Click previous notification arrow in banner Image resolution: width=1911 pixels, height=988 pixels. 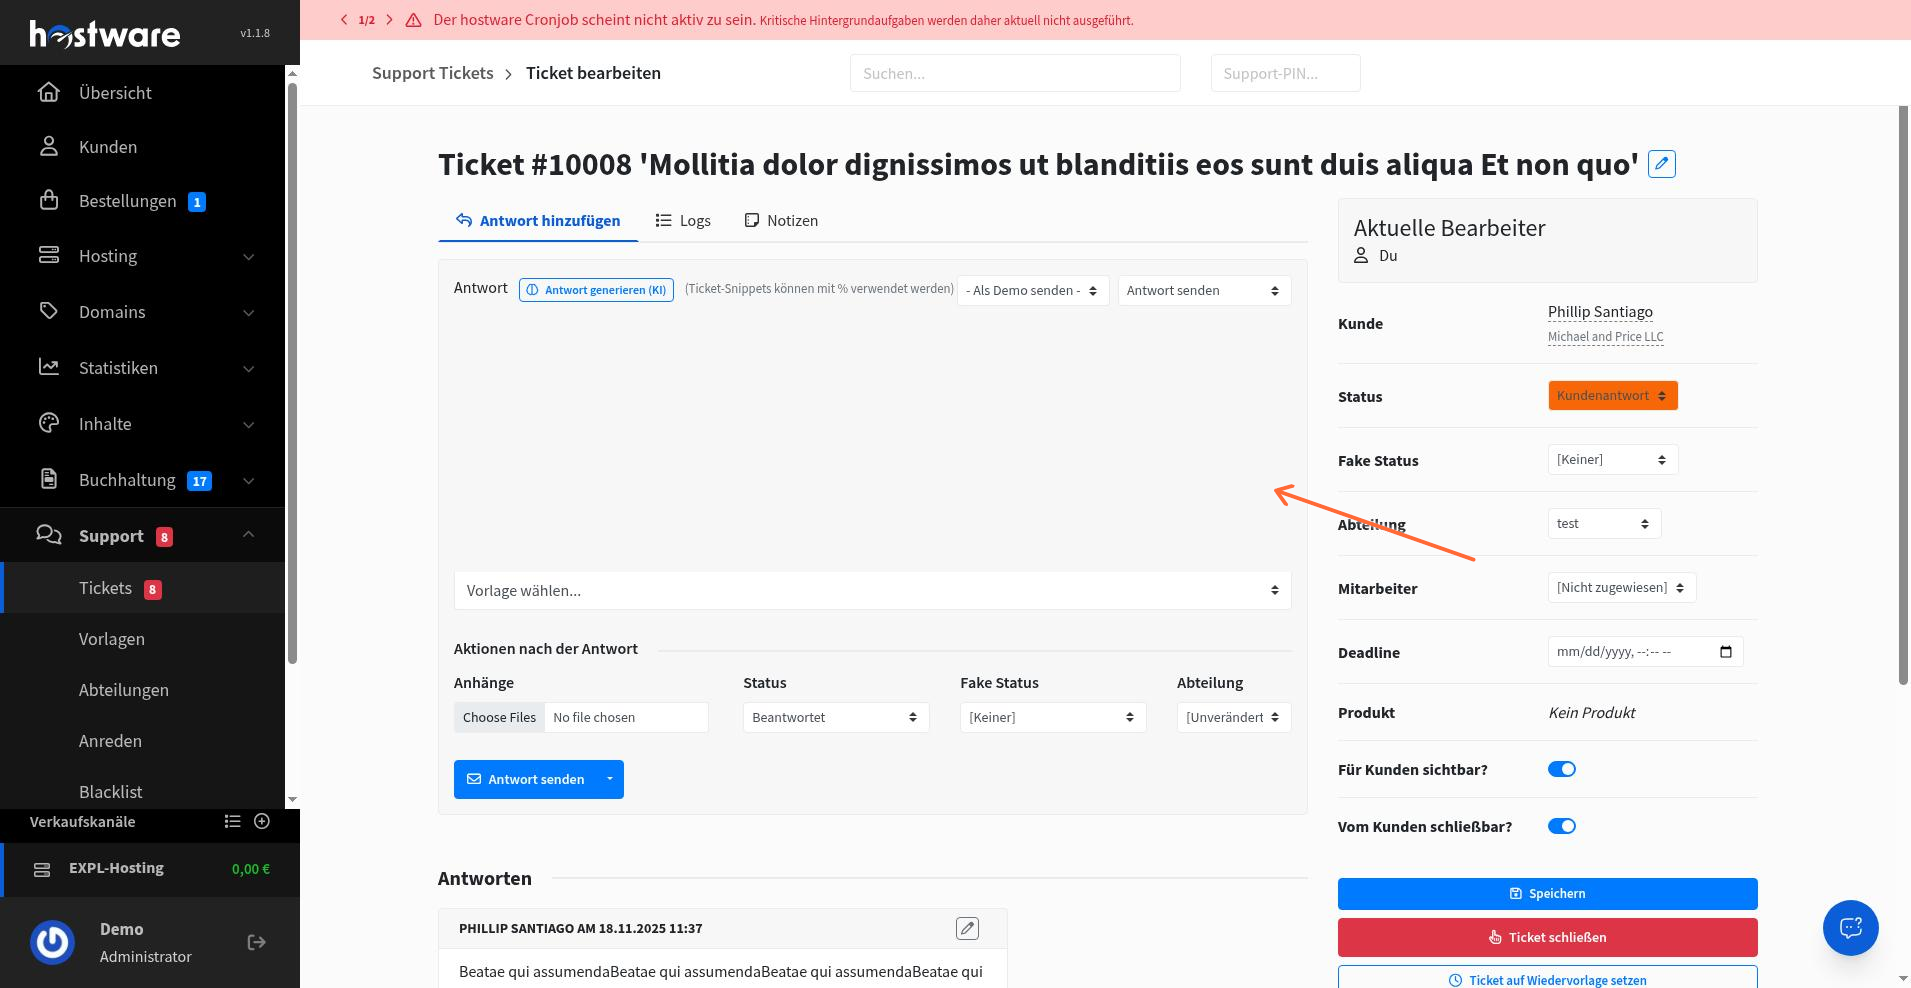click(344, 20)
